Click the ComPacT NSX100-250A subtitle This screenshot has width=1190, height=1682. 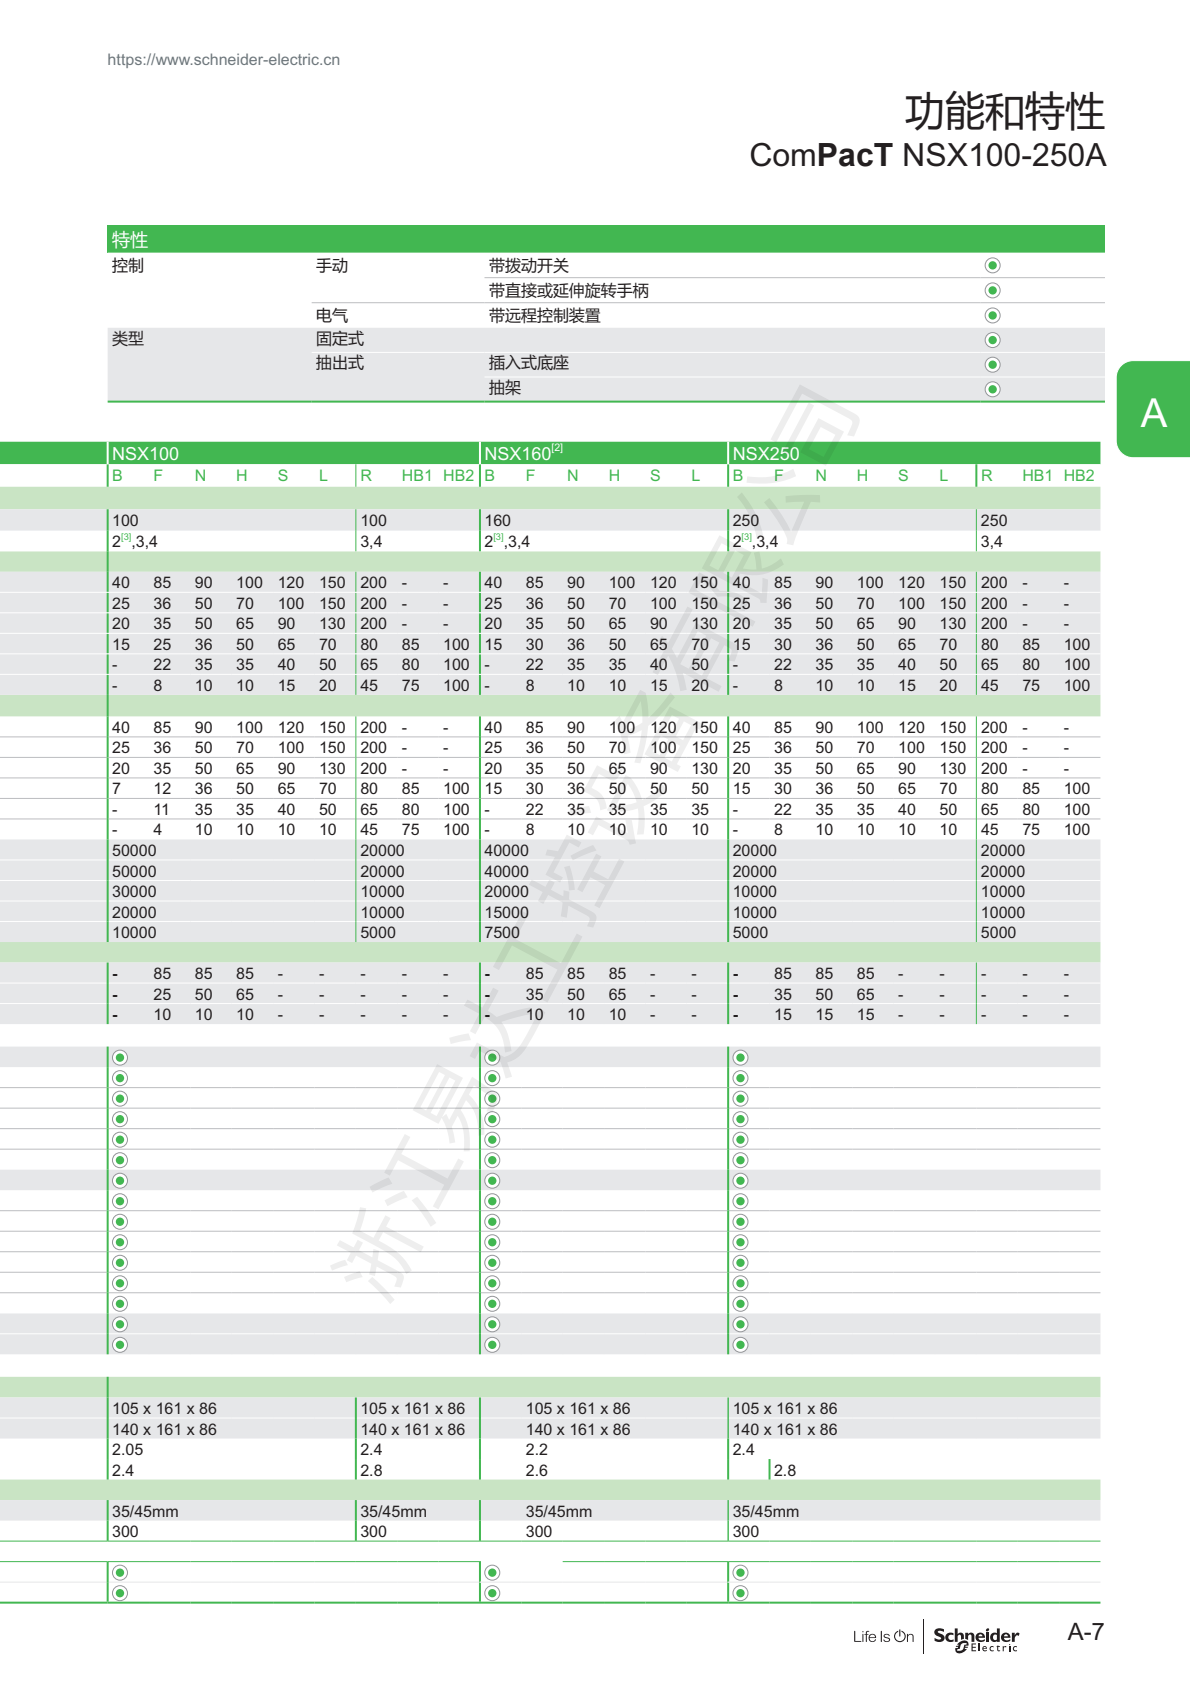927,156
